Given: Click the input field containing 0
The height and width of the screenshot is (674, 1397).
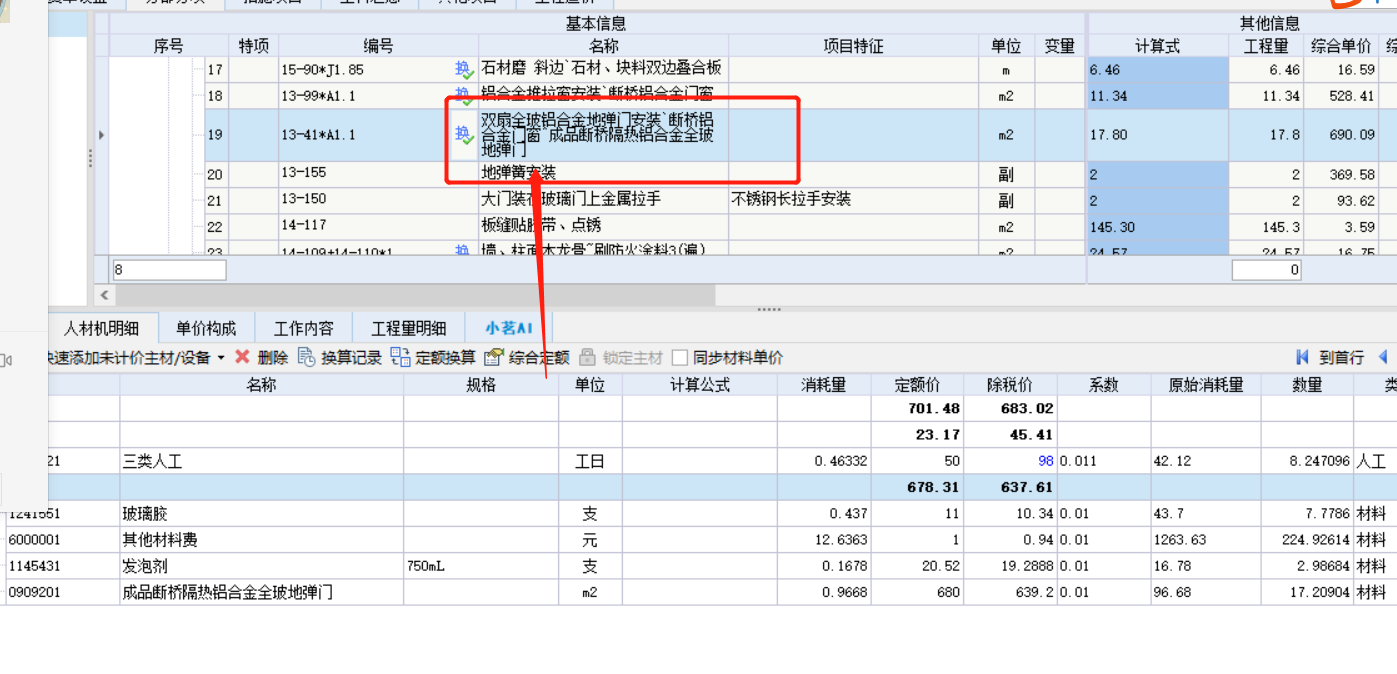Looking at the screenshot, I should [x=1267, y=270].
